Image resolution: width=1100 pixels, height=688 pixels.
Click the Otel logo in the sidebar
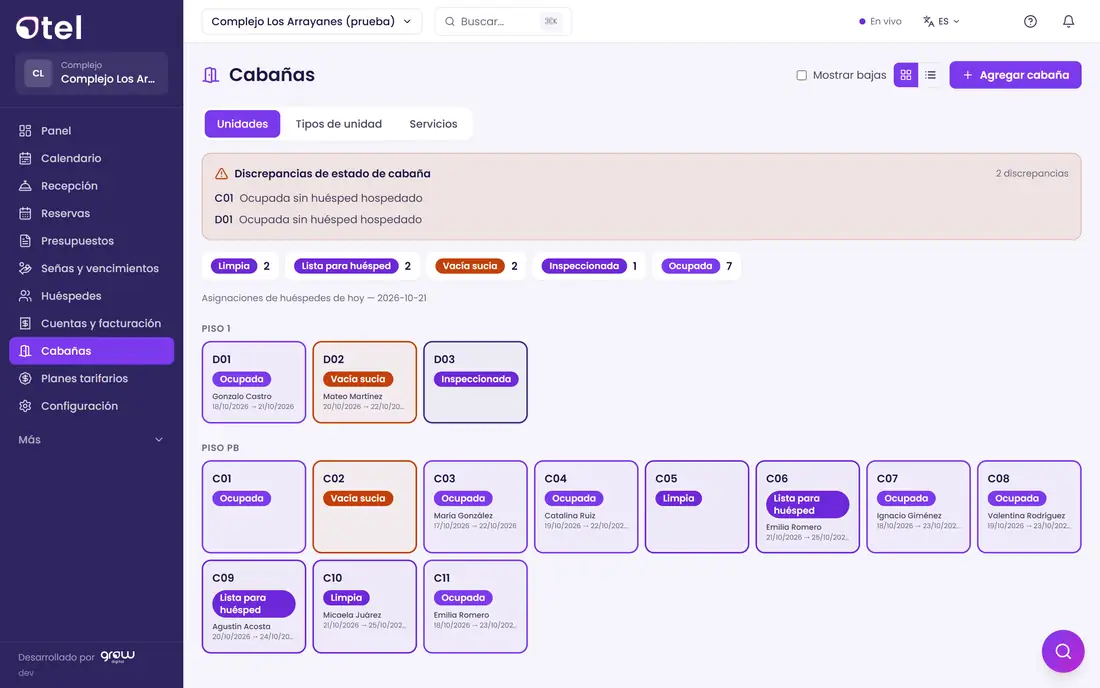49,27
